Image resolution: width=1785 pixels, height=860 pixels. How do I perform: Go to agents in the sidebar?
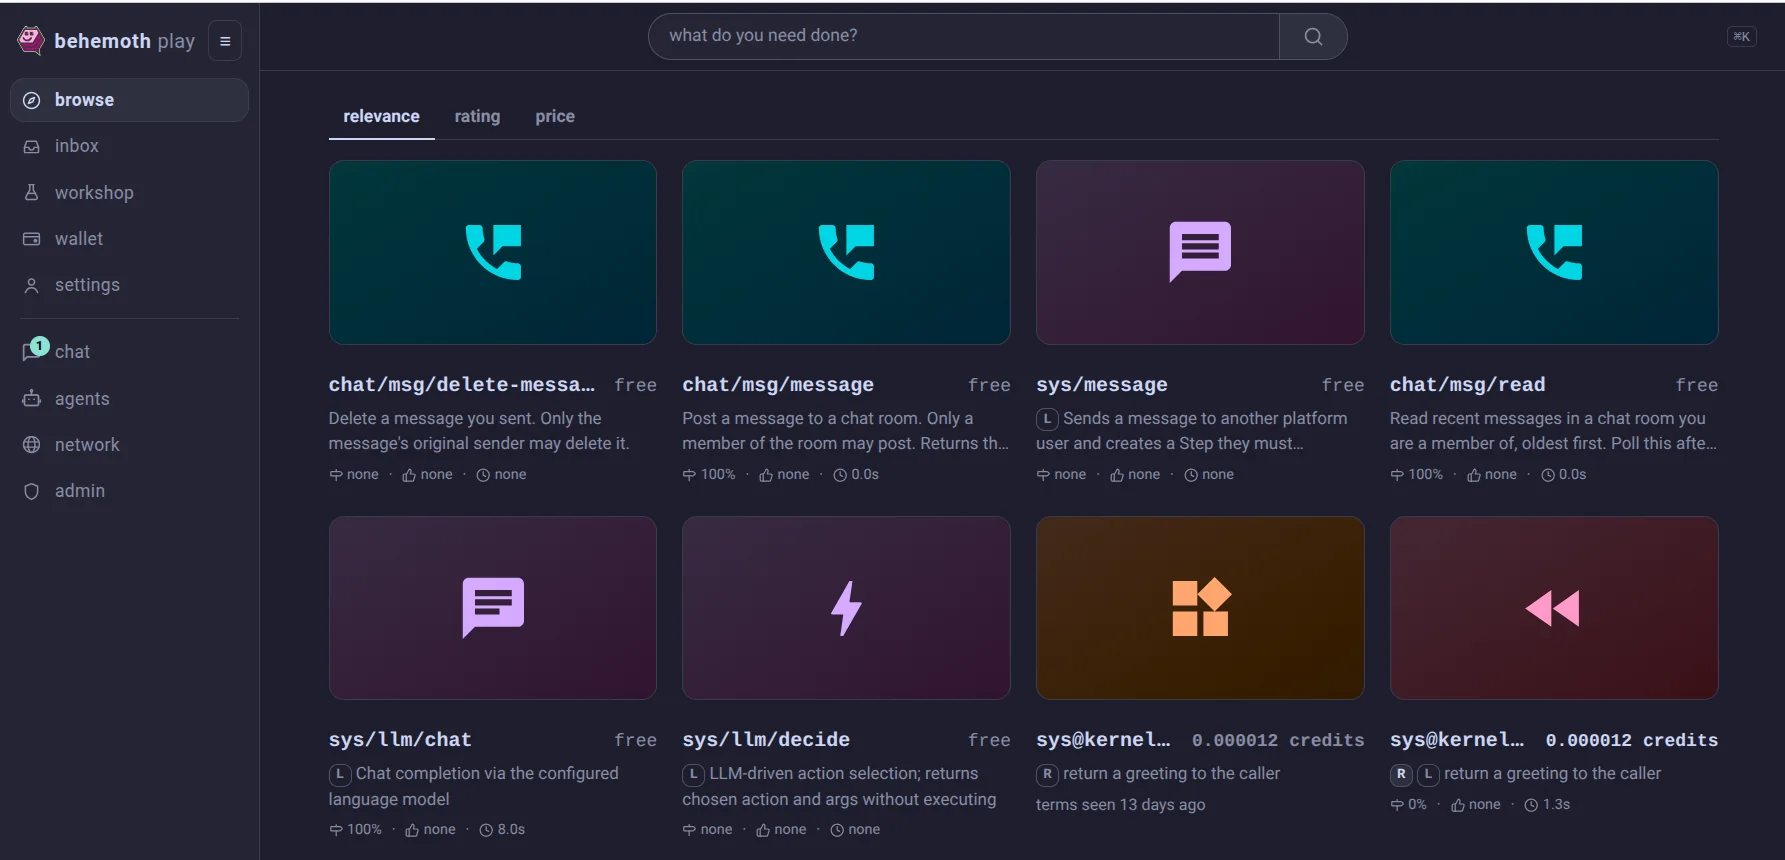point(129,398)
